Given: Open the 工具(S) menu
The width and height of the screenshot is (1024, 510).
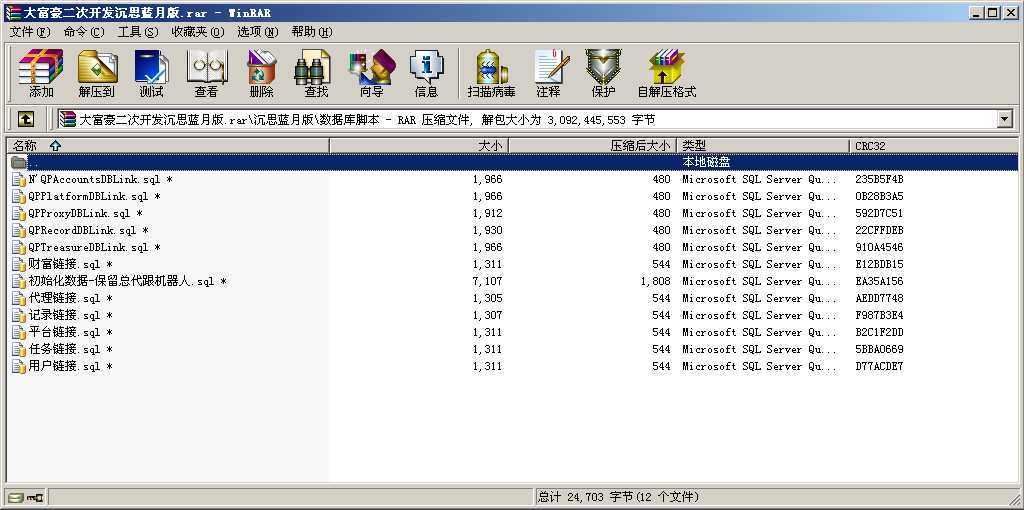Looking at the screenshot, I should point(138,31).
